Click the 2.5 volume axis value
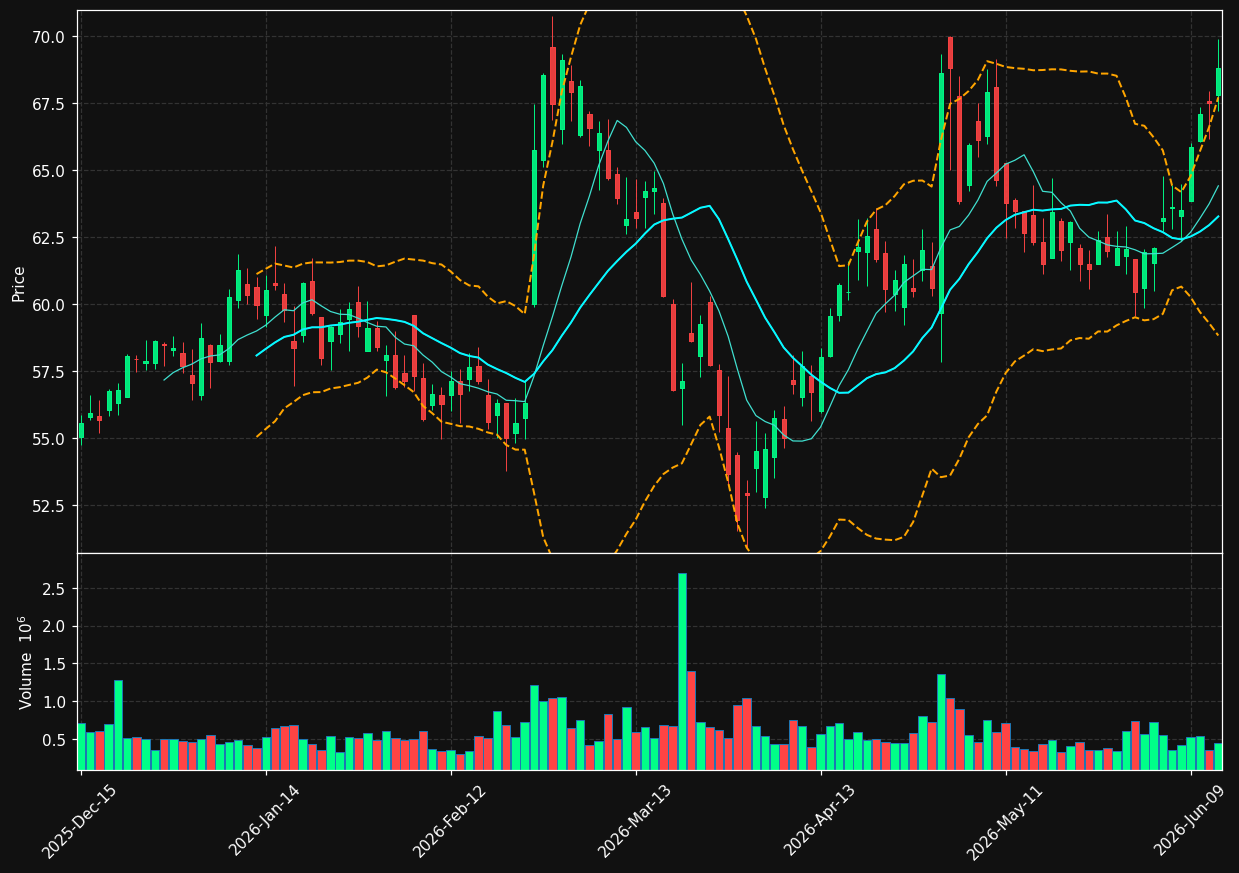The width and height of the screenshot is (1239, 873). click(56, 589)
